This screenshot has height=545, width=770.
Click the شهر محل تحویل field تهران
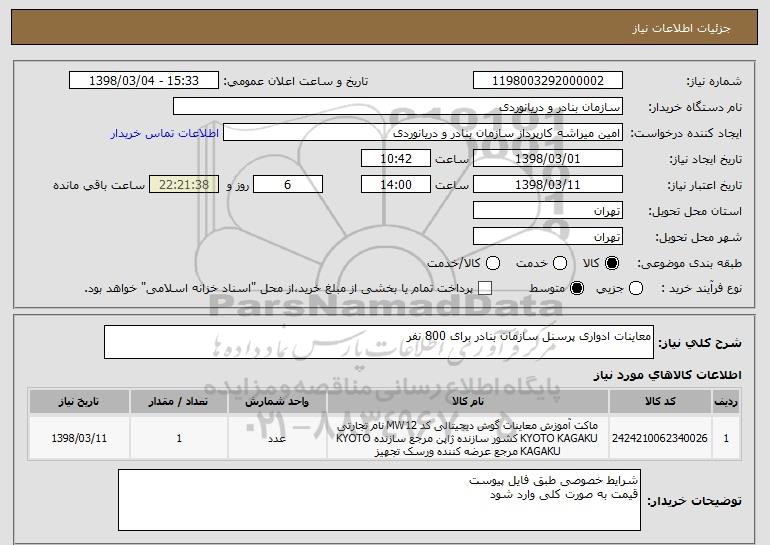(x=548, y=237)
